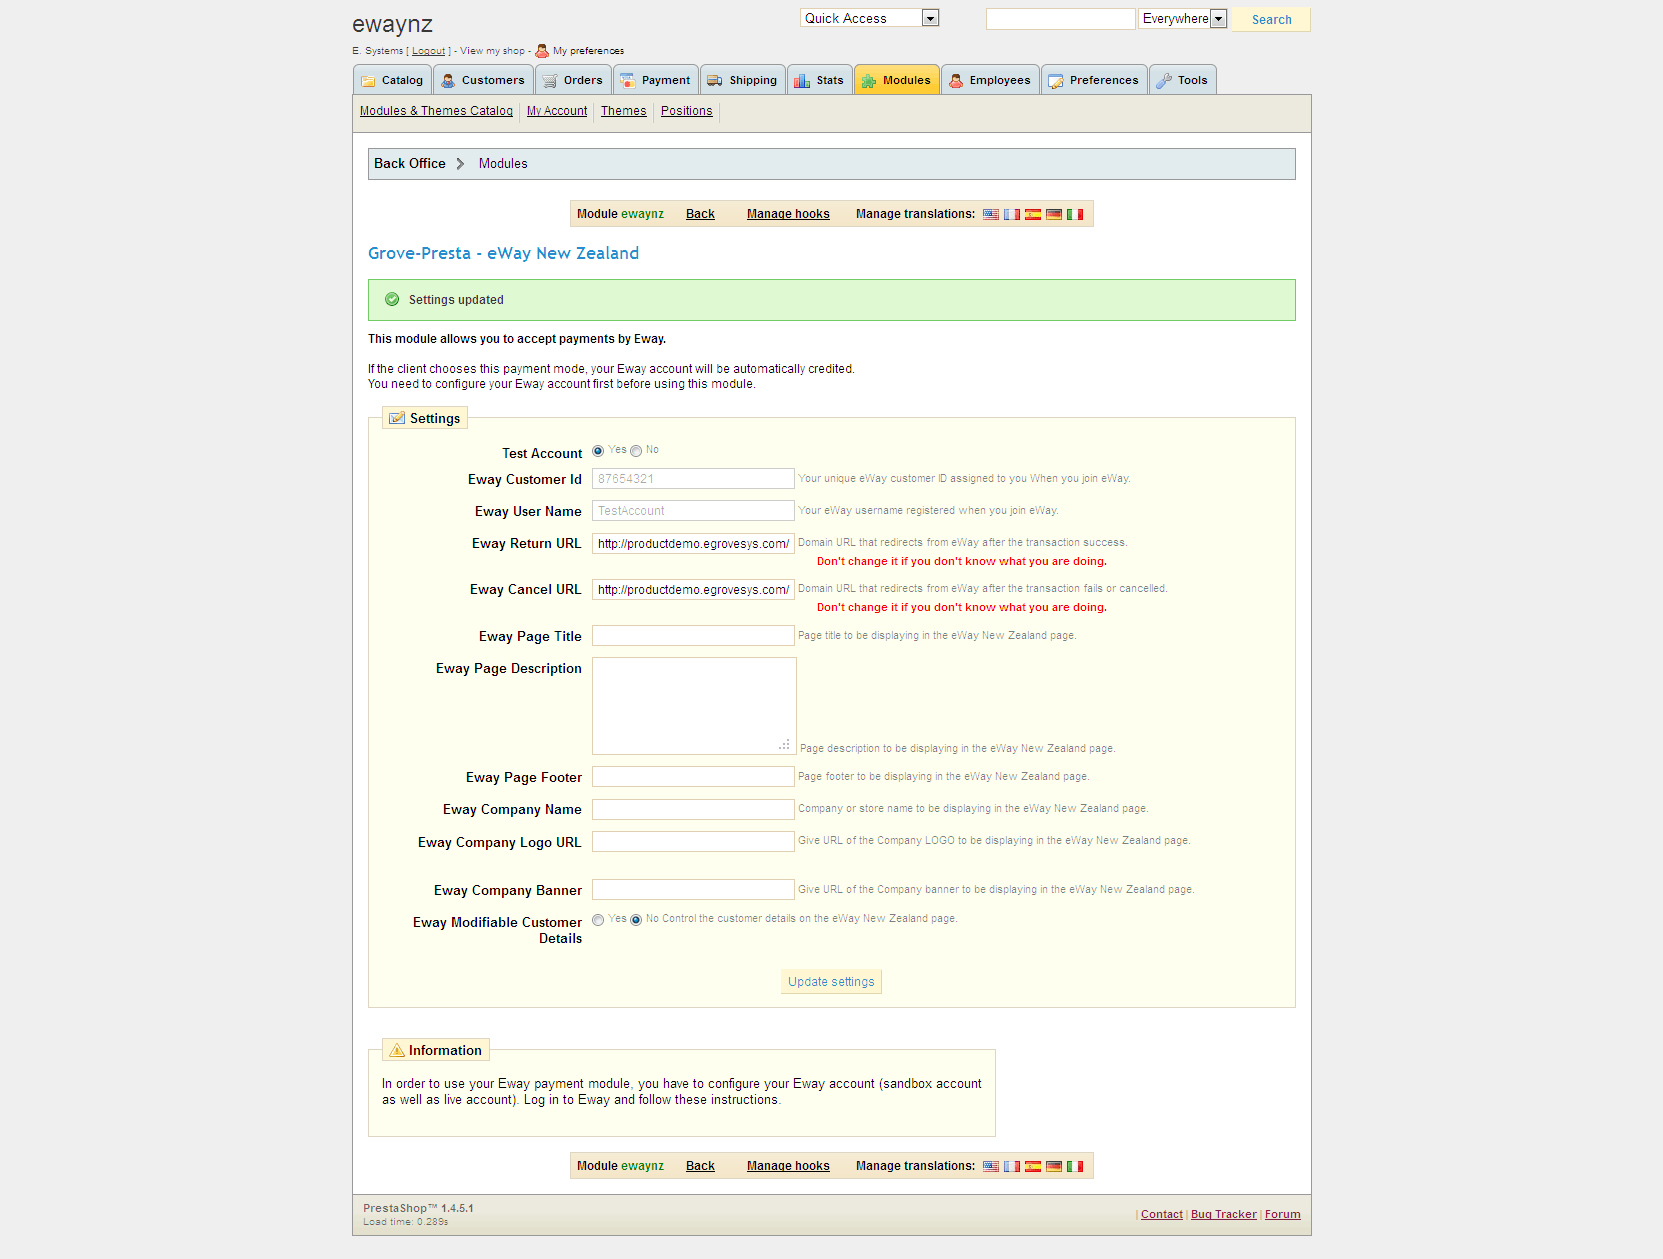The height and width of the screenshot is (1259, 1663).
Task: Focus the top search text field
Action: pos(1061,19)
